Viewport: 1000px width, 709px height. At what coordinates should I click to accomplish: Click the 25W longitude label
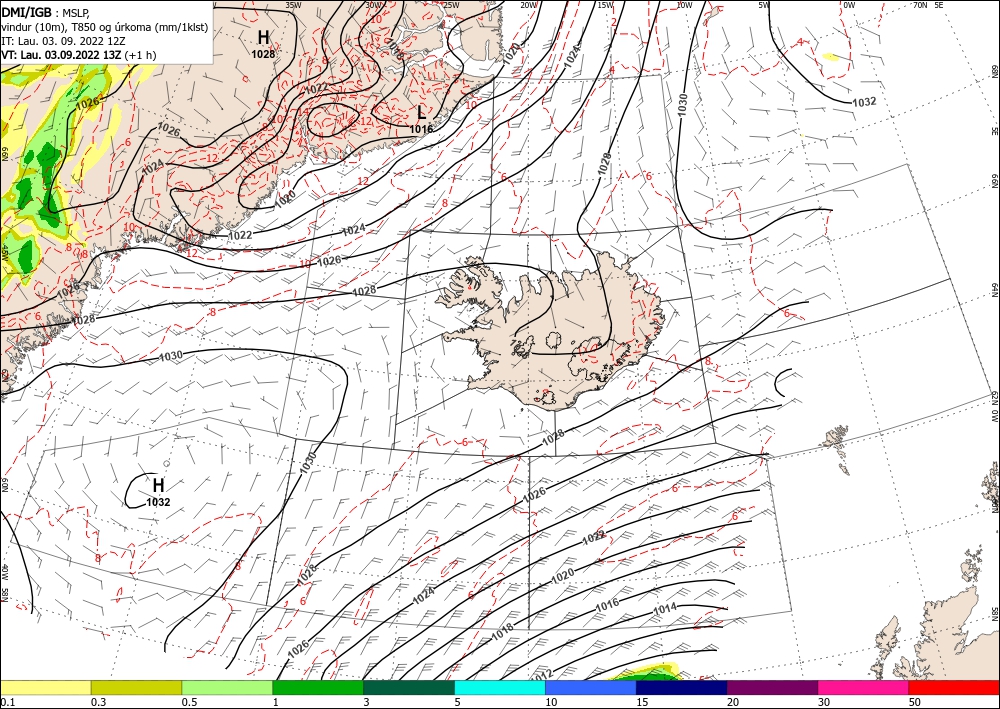[x=451, y=4]
